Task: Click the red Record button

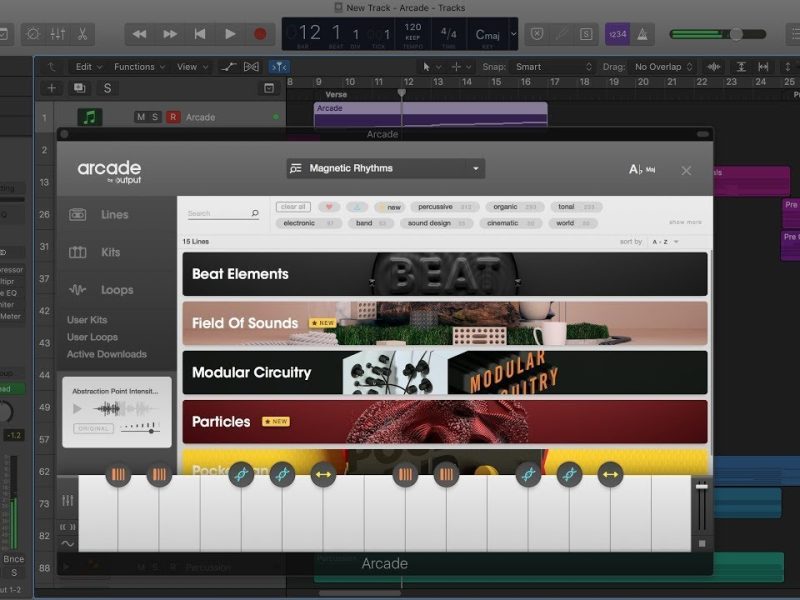Action: point(260,34)
